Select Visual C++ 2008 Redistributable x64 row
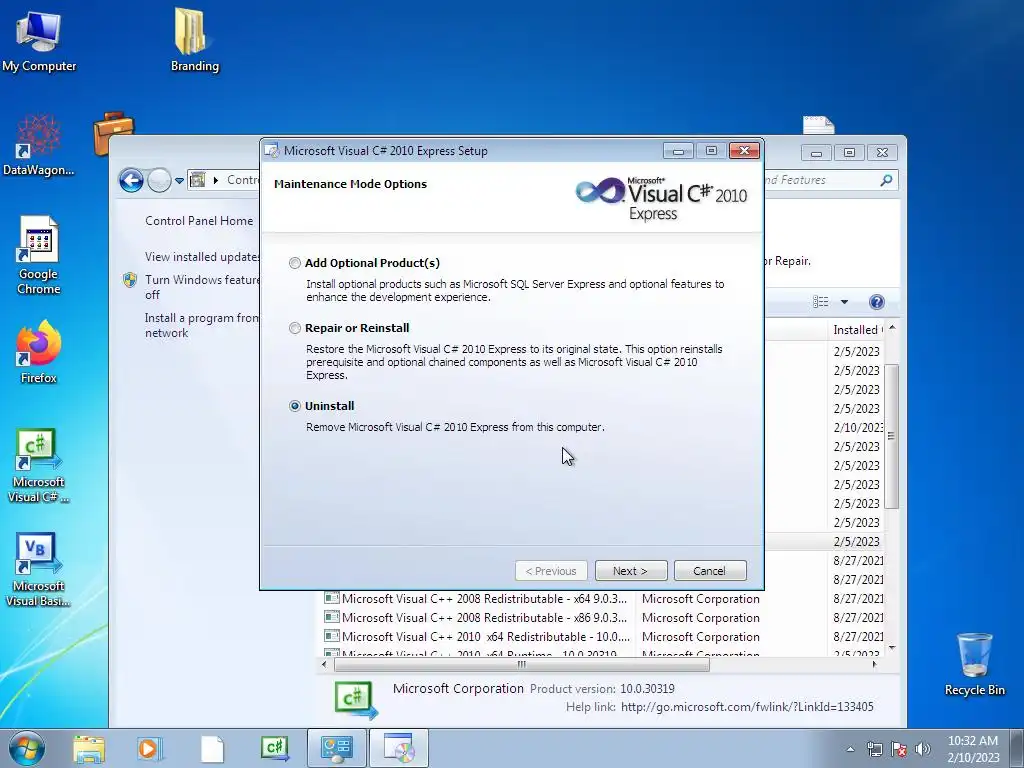 pyautogui.click(x=604, y=599)
